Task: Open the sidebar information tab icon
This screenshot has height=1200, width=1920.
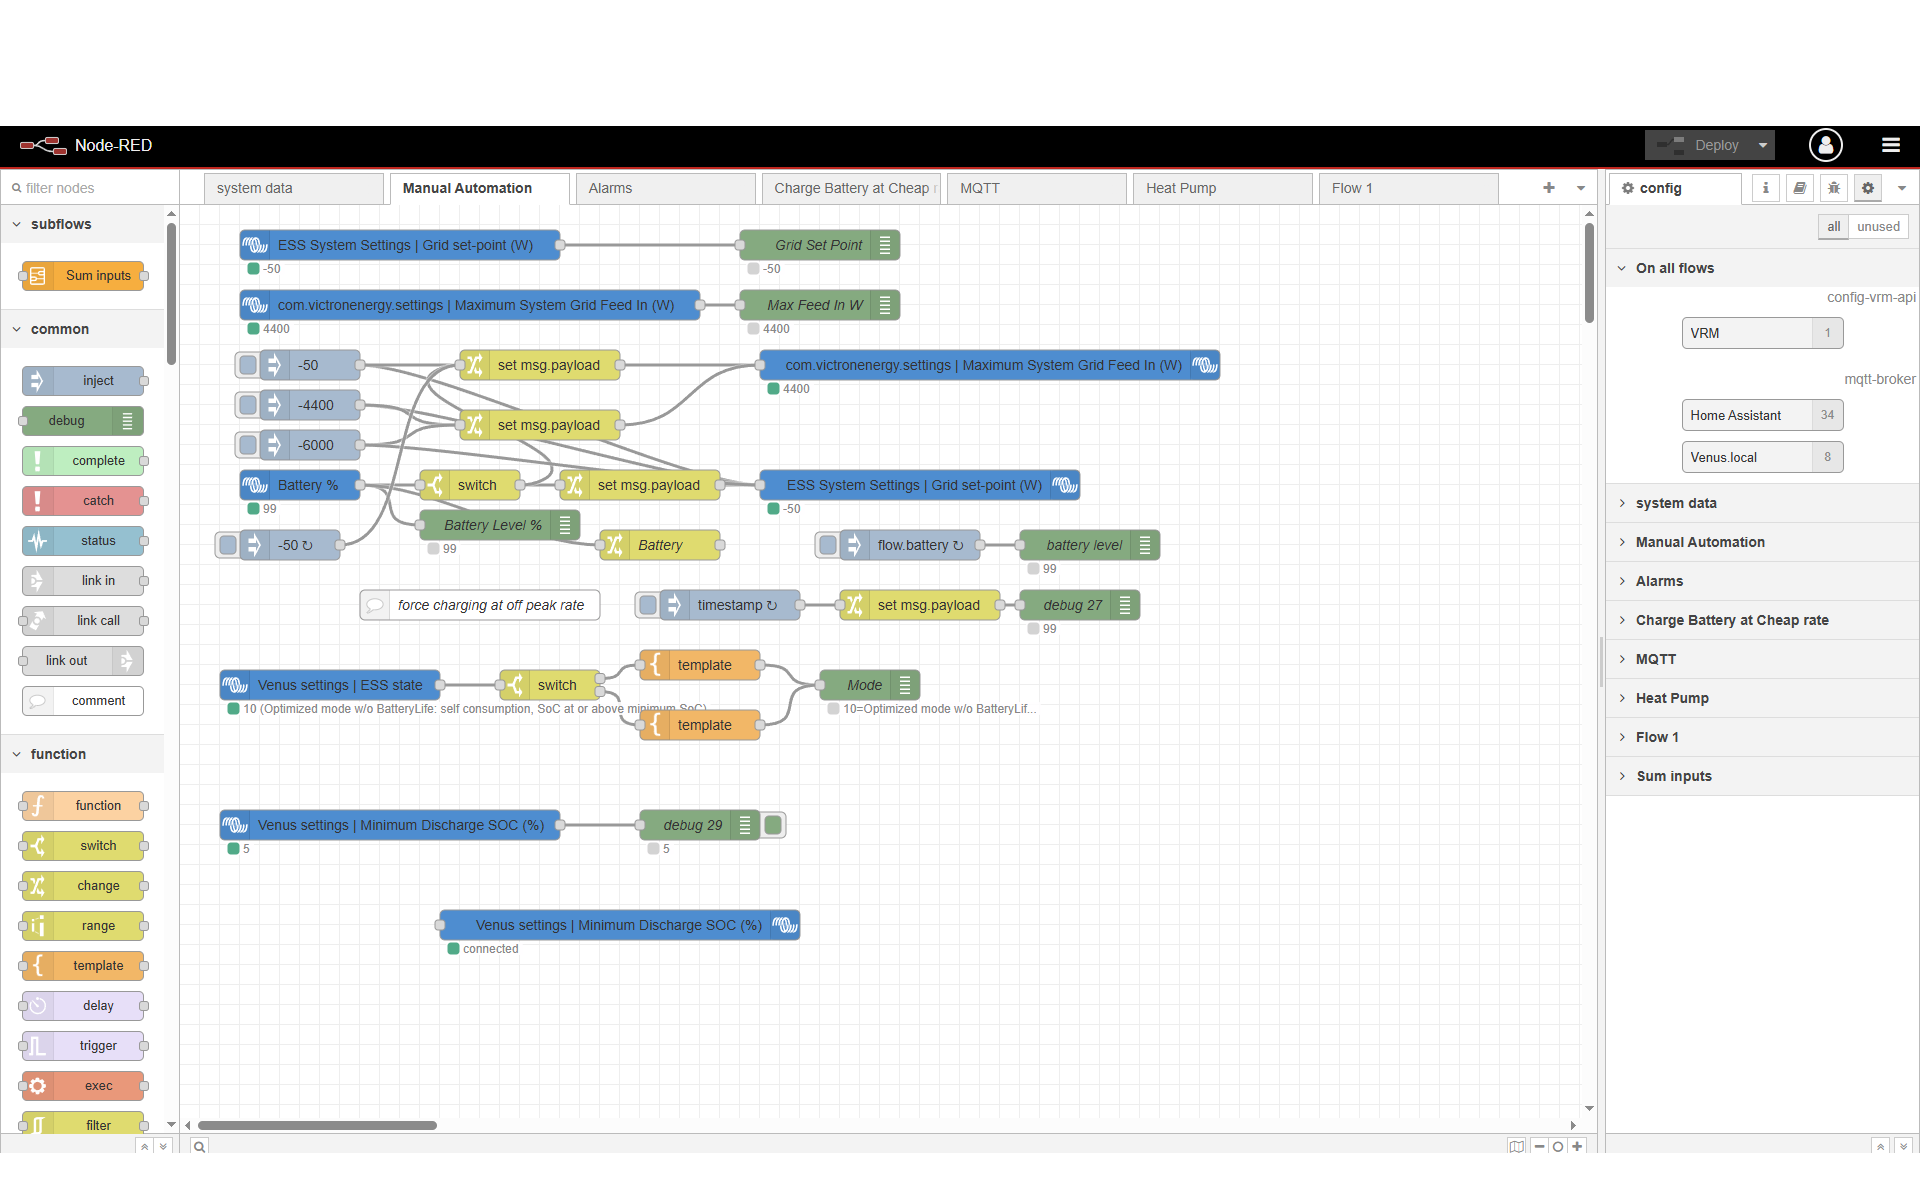Action: click(1765, 188)
